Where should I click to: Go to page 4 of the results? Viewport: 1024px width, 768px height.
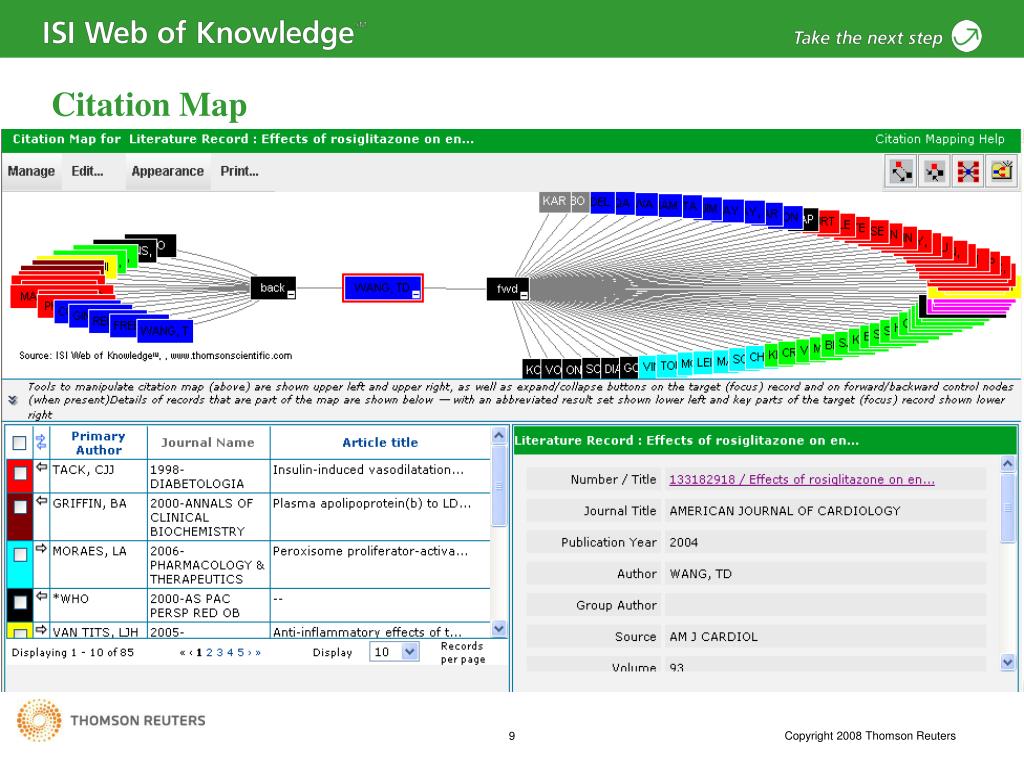coord(230,652)
